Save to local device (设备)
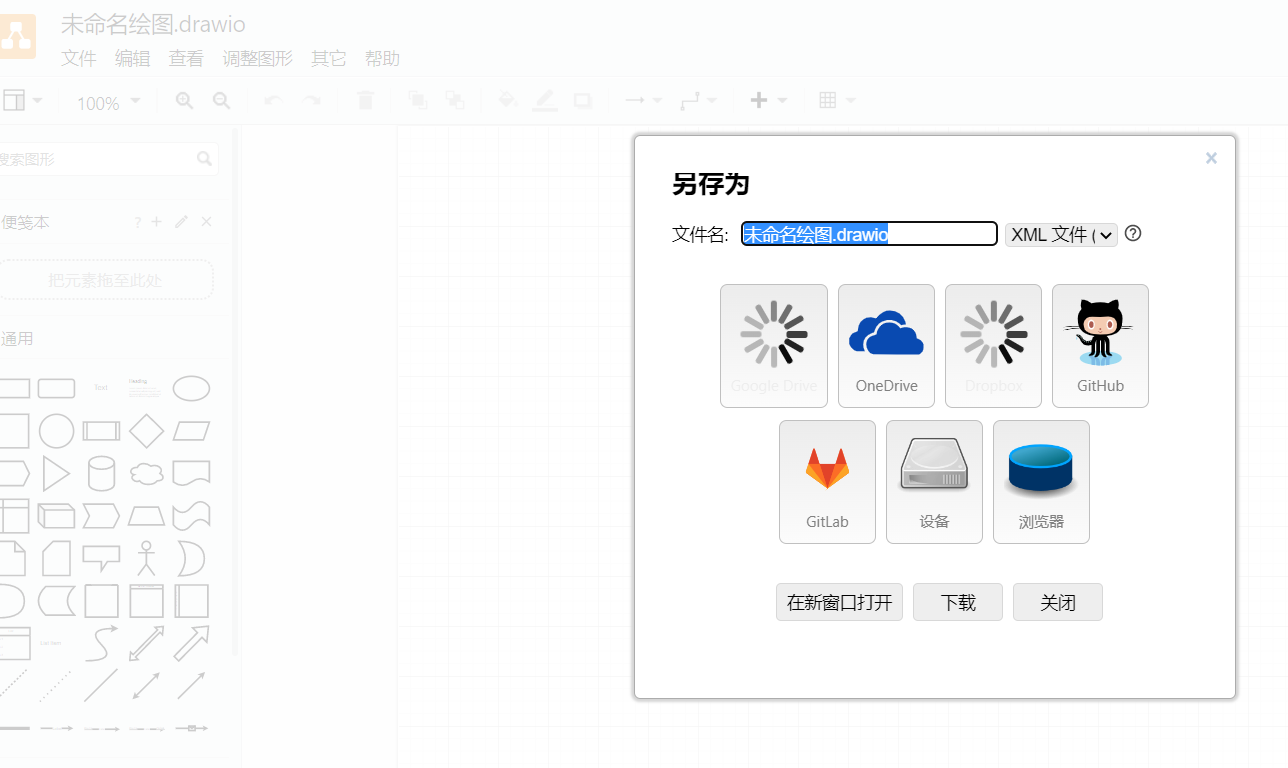1288x768 pixels. click(934, 482)
